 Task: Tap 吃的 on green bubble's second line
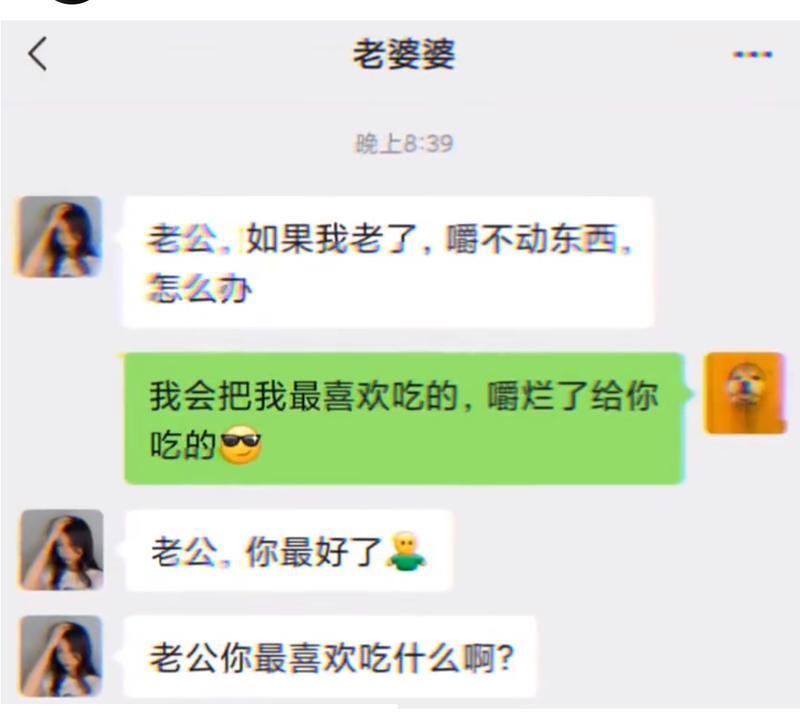183,444
